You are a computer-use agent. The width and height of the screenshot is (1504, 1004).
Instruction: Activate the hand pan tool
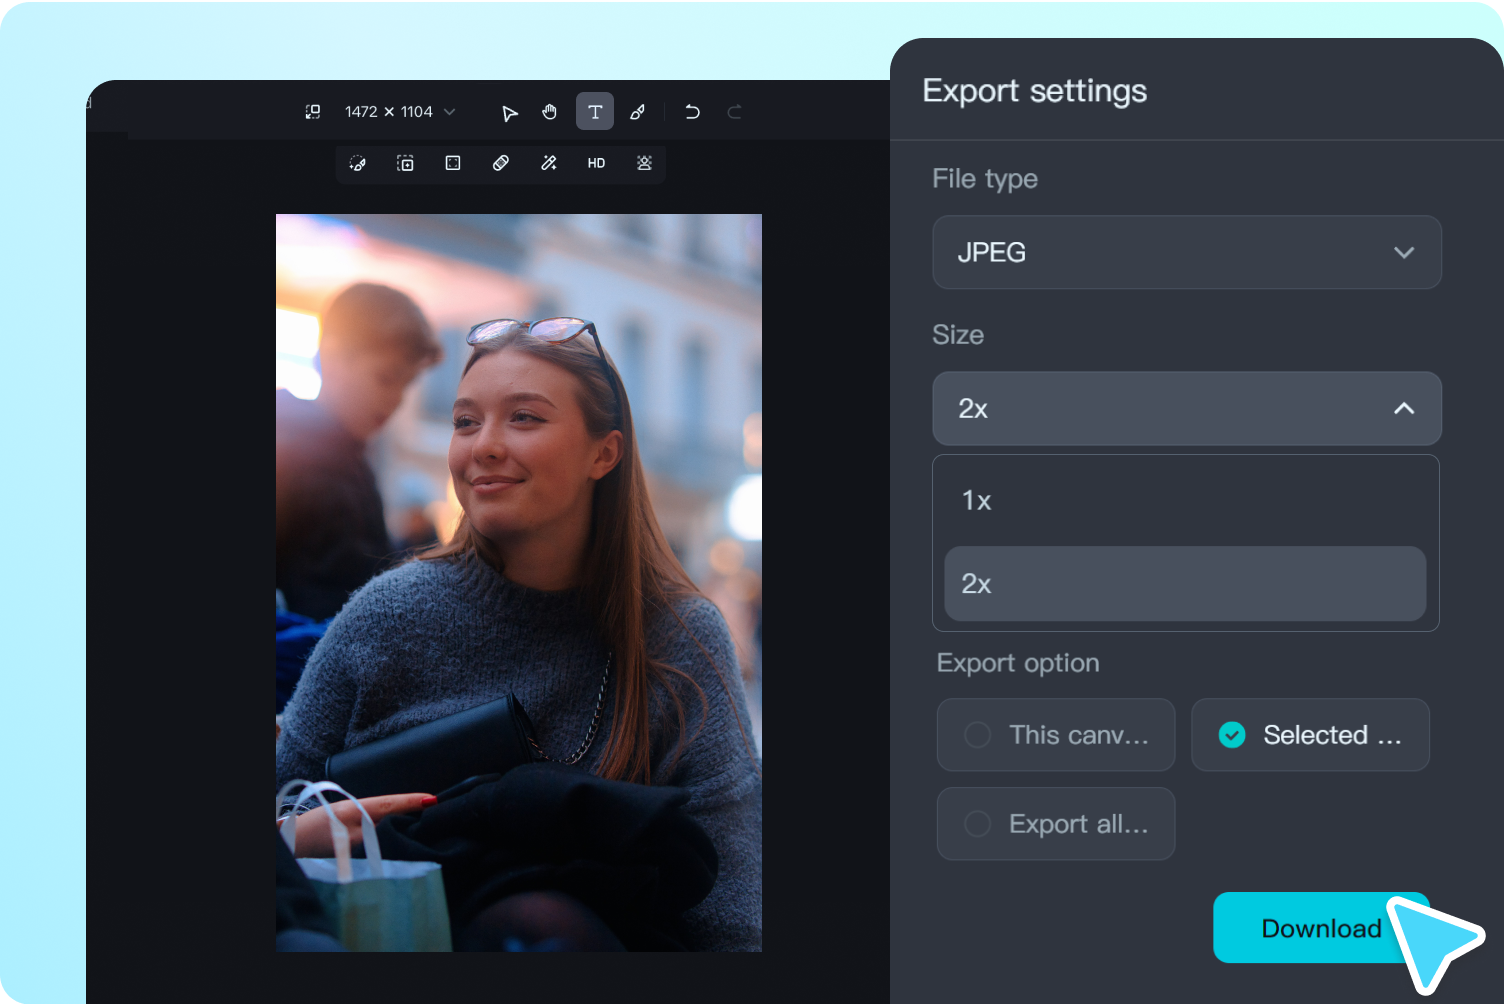pos(549,112)
